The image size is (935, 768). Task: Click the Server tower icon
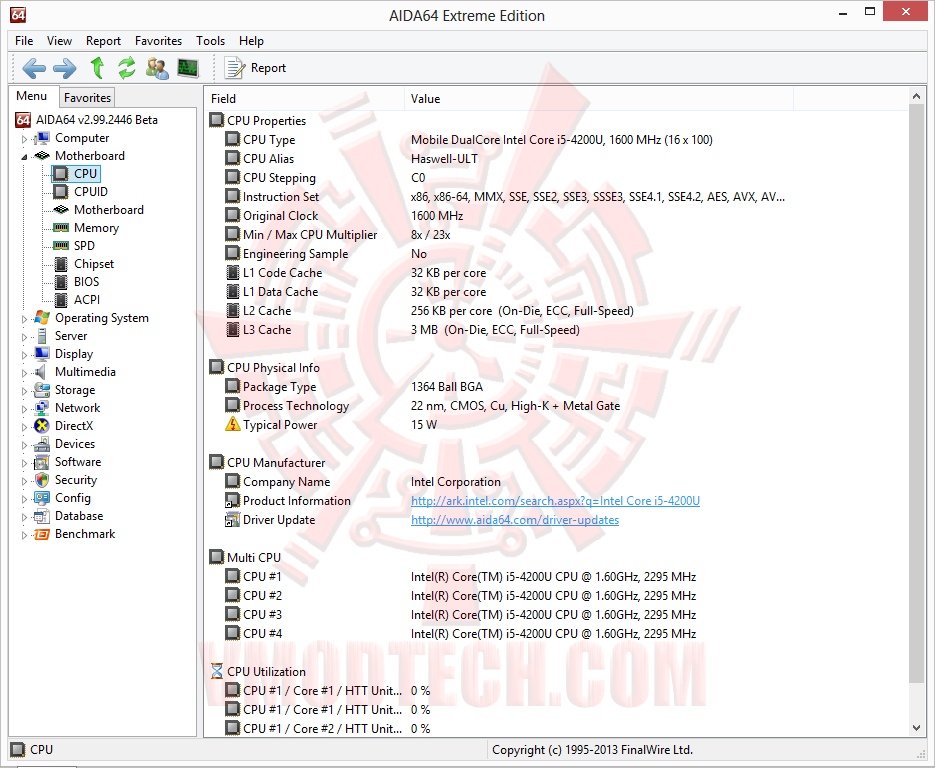coord(42,336)
